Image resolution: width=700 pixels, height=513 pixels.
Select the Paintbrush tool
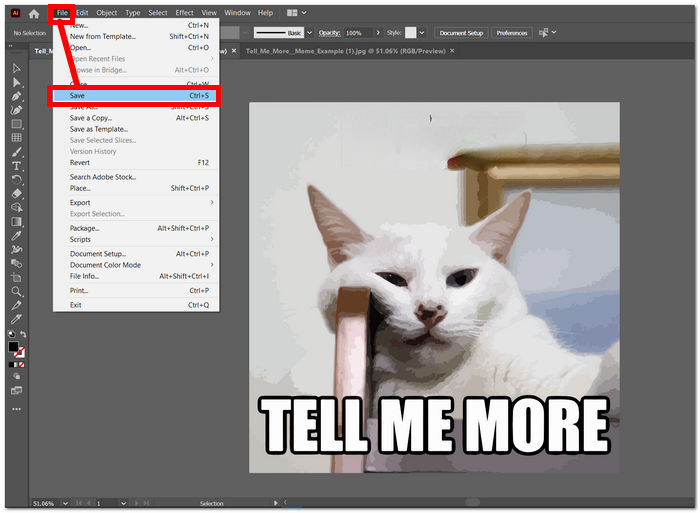pos(17,152)
